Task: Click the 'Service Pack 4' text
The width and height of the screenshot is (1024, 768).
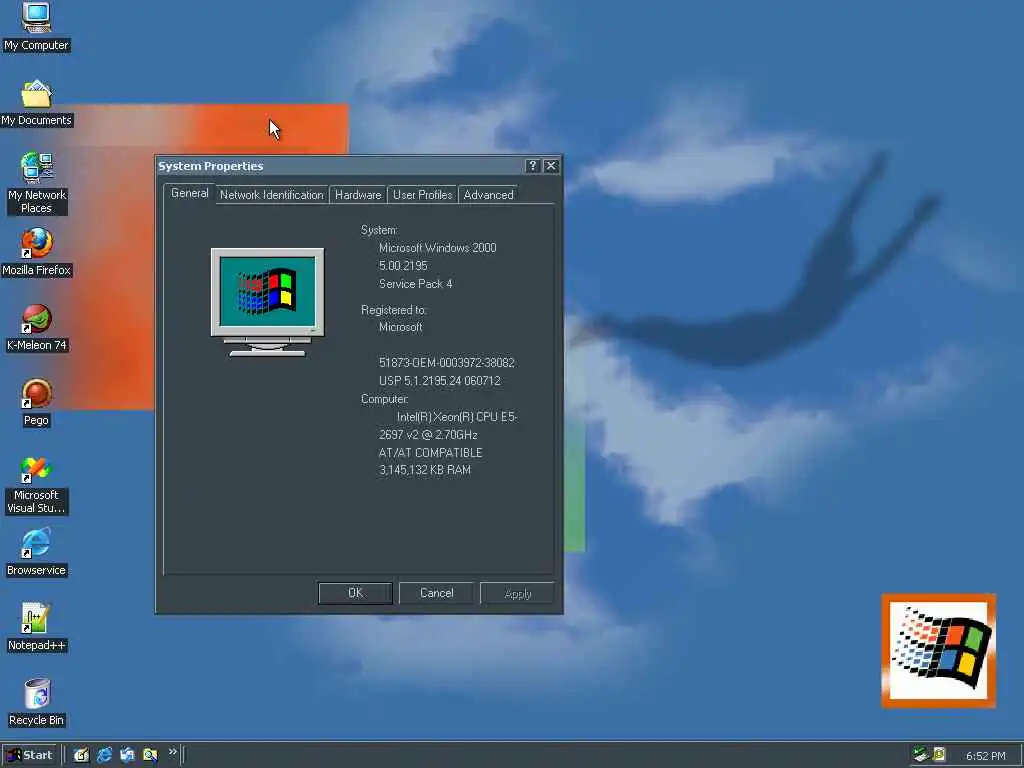Action: tap(415, 284)
